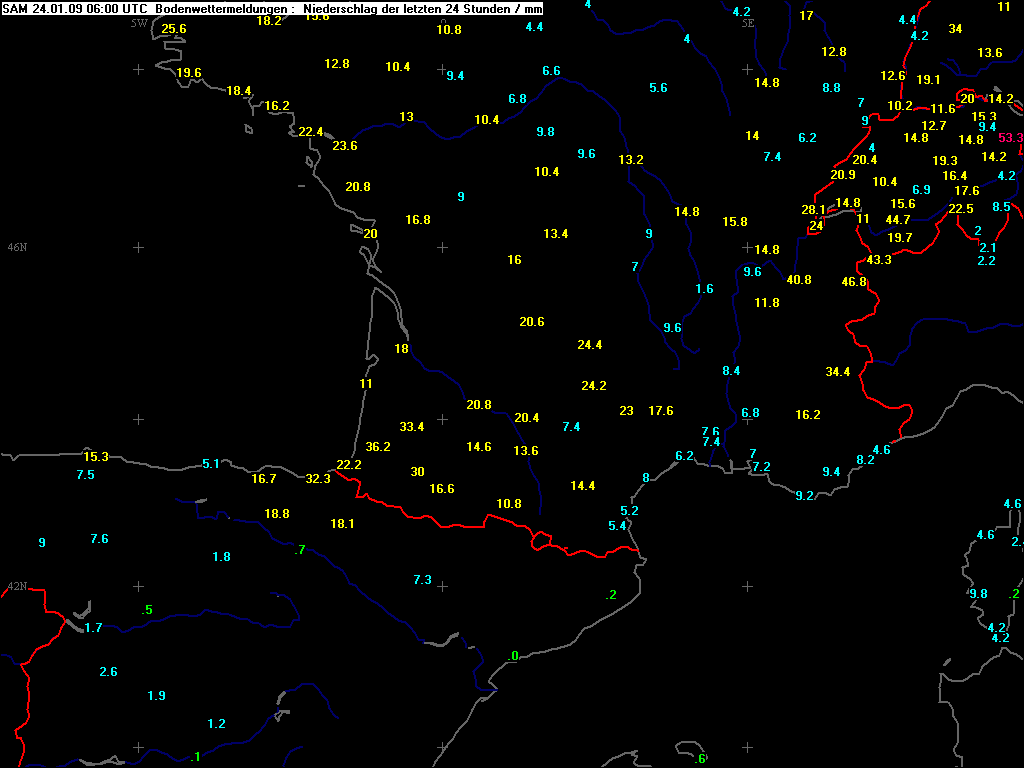Pick the yellow 36.2 station value

pos(378,447)
